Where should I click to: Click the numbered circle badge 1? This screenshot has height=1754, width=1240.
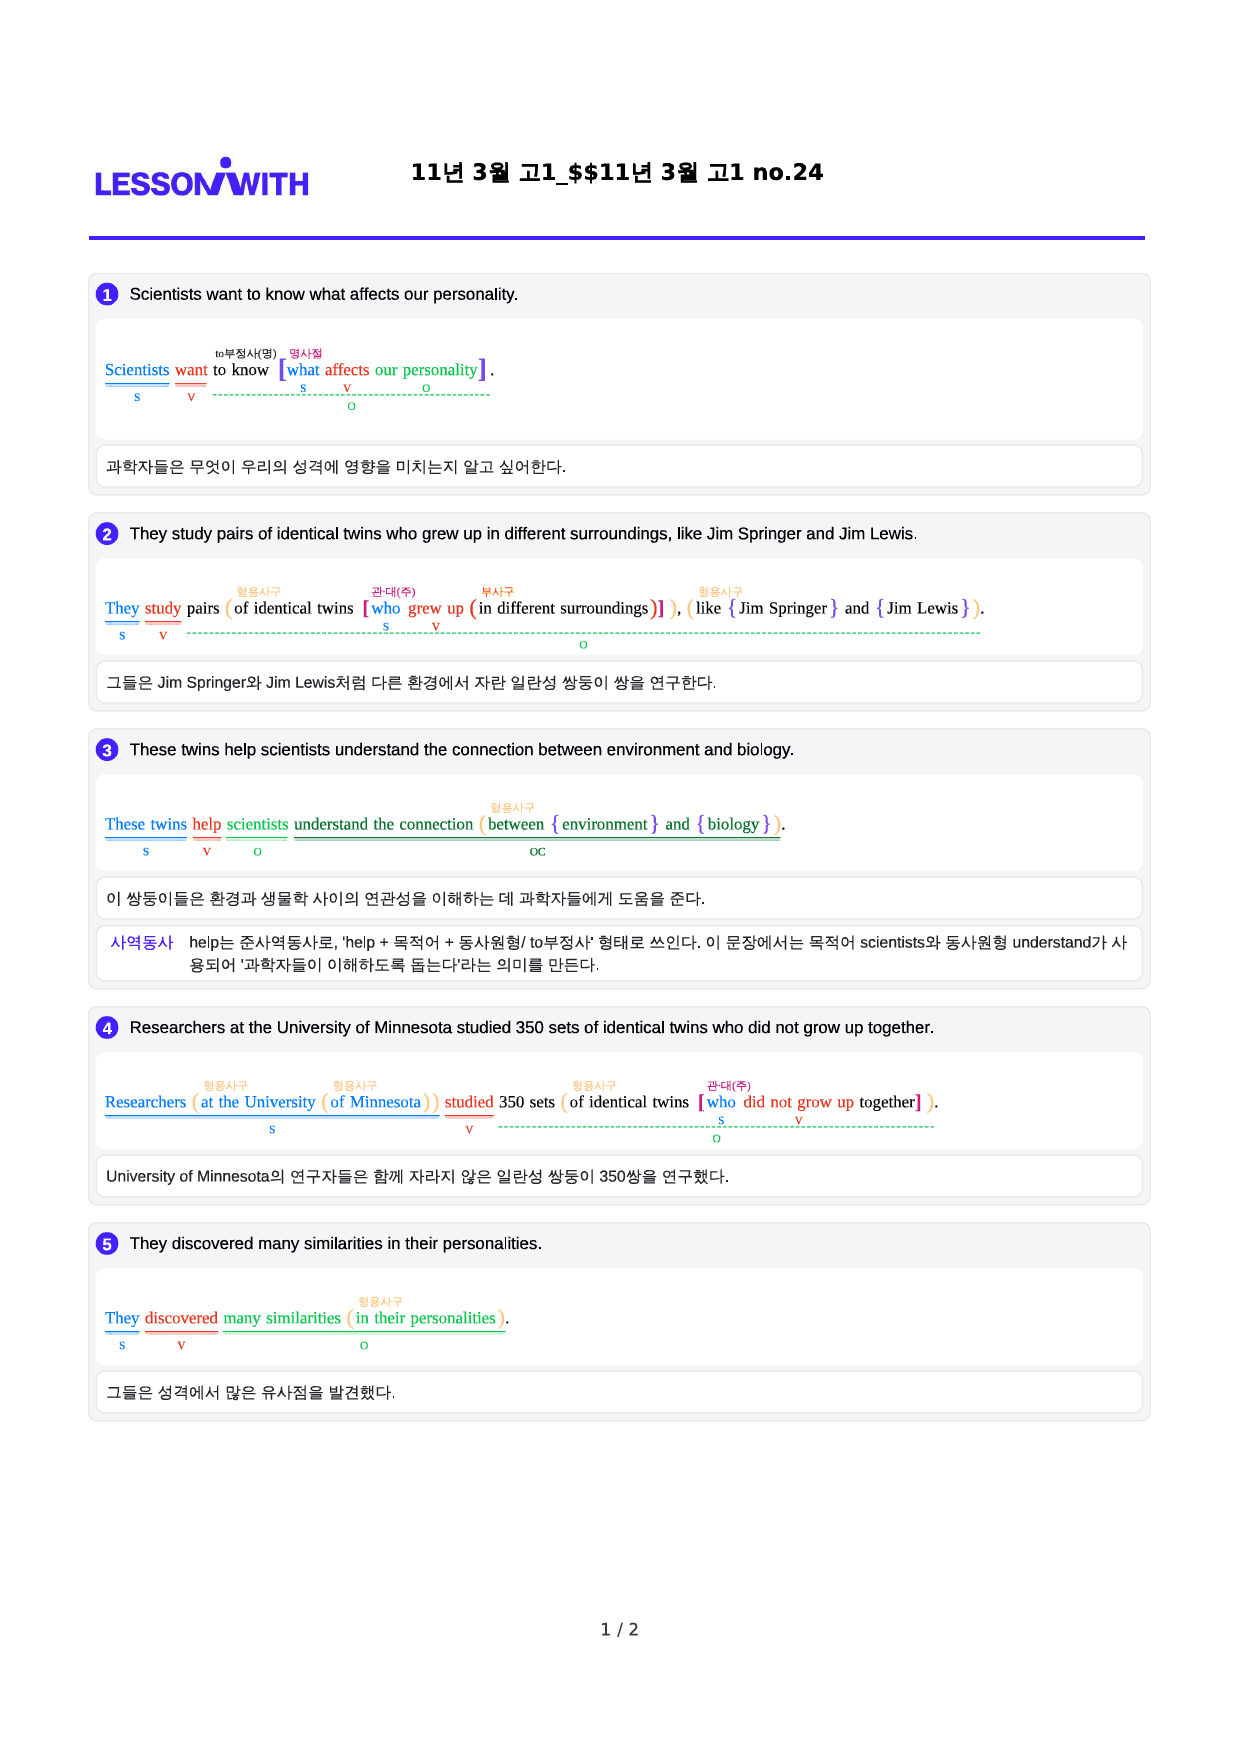pyautogui.click(x=107, y=295)
